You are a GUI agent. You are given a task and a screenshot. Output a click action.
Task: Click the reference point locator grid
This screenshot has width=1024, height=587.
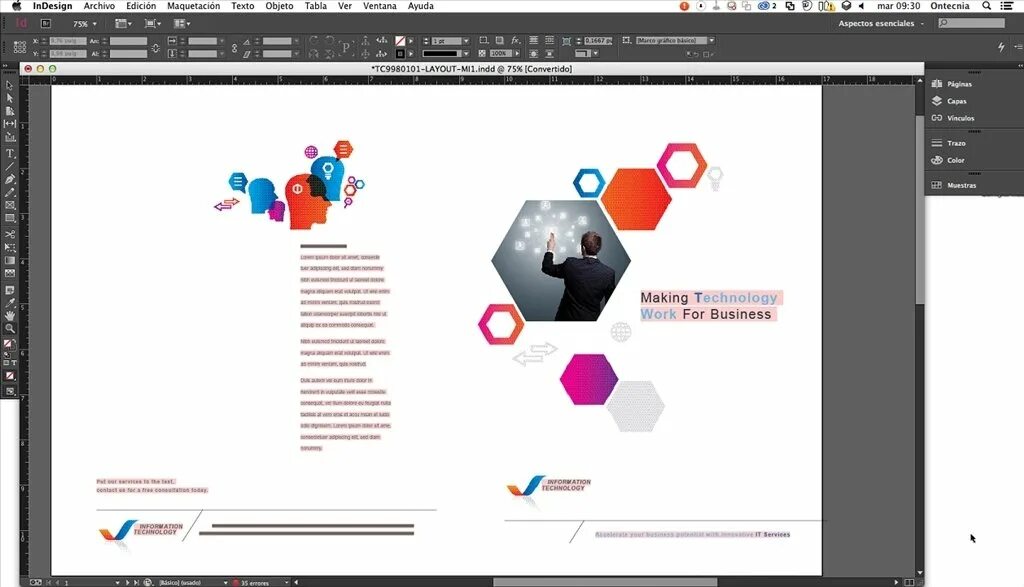(x=20, y=47)
